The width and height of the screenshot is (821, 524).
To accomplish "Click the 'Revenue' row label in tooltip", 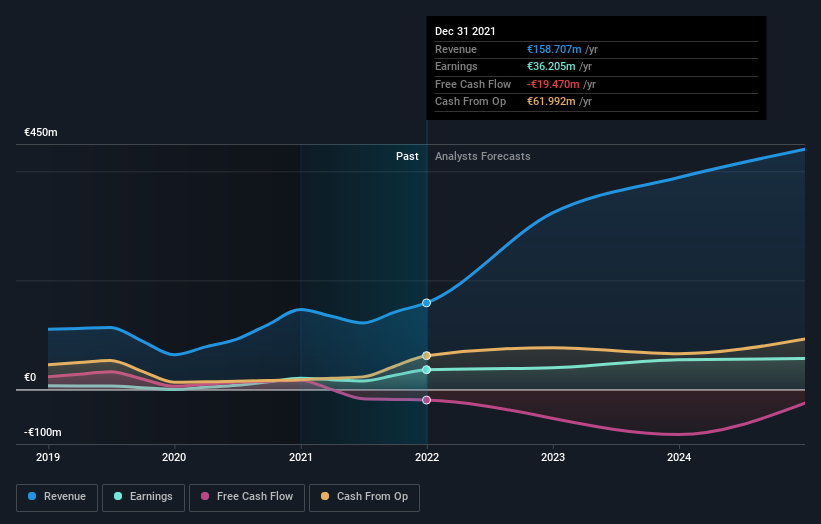I will tap(456, 49).
